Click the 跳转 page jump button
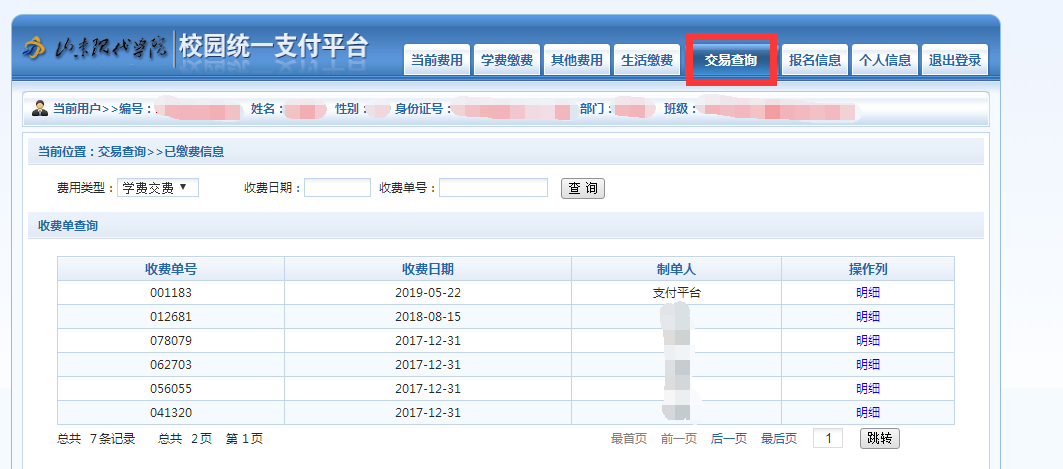The width and height of the screenshot is (1063, 469). (x=879, y=438)
